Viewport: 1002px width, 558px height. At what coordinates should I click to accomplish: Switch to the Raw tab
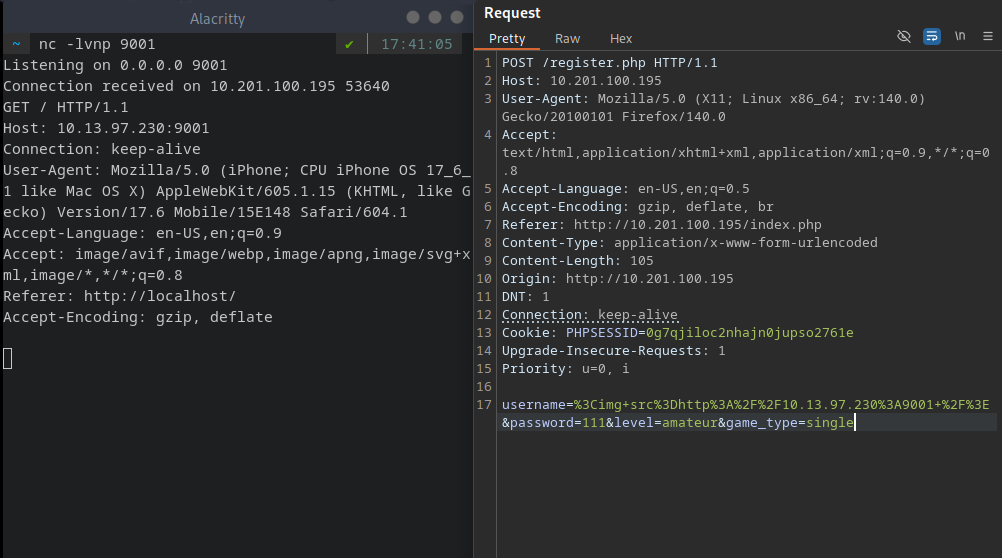(567, 39)
